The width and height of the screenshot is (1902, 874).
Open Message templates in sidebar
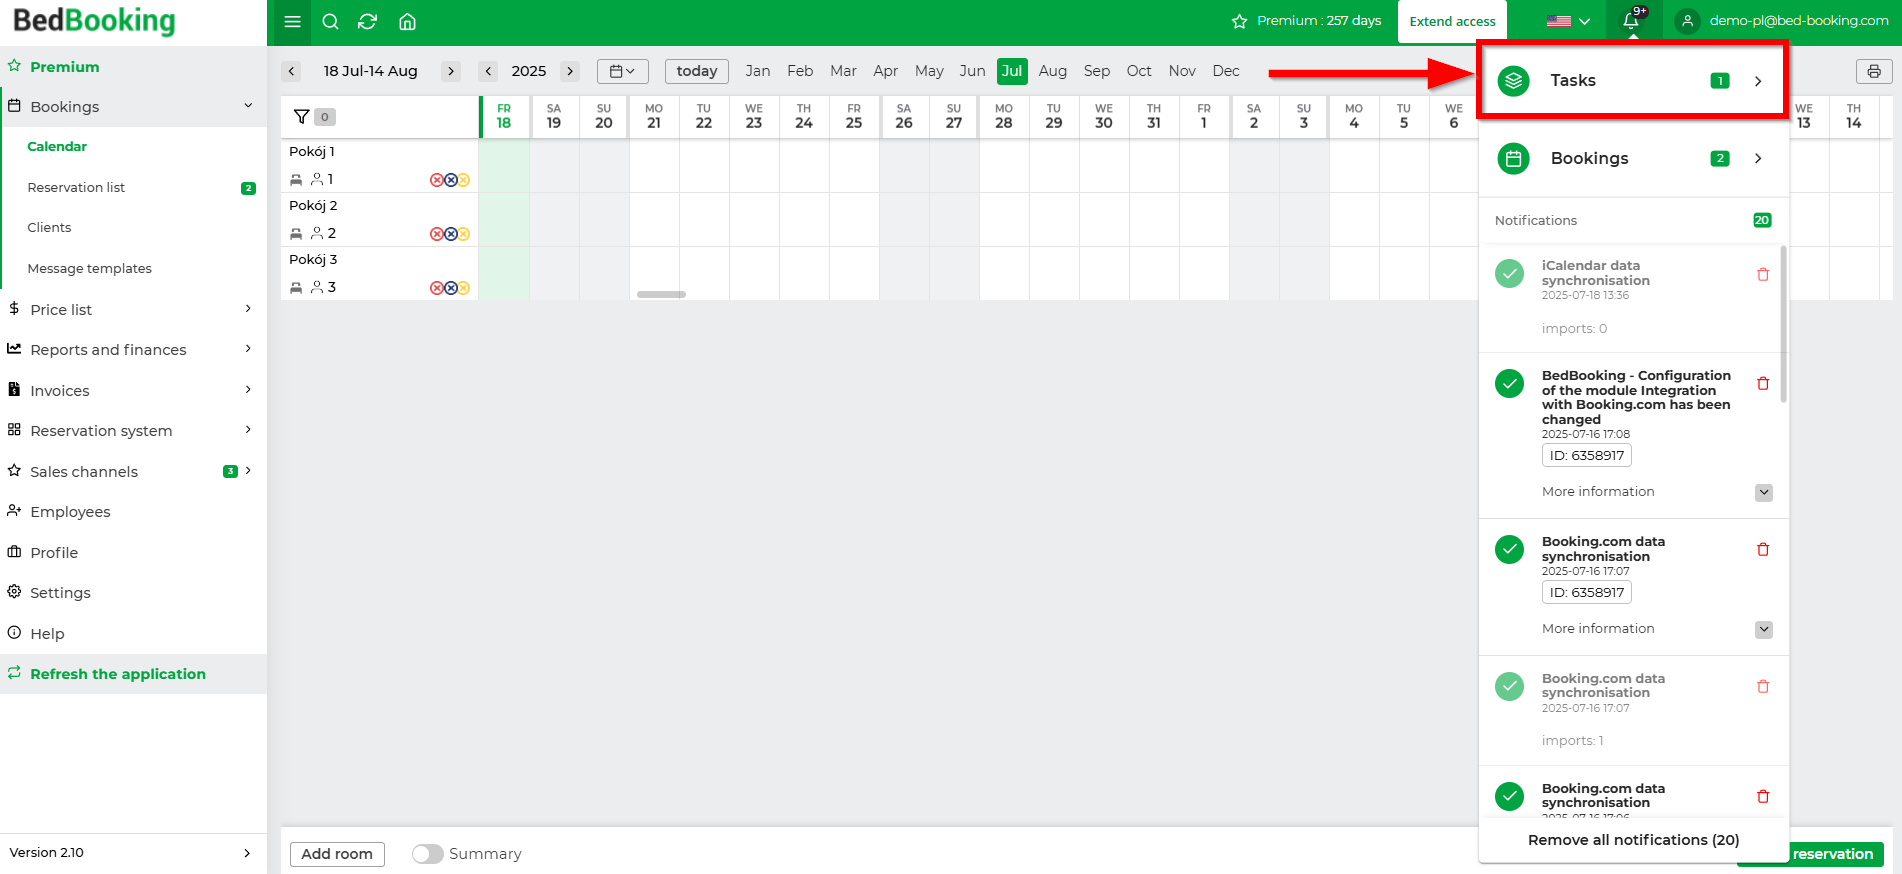click(89, 268)
